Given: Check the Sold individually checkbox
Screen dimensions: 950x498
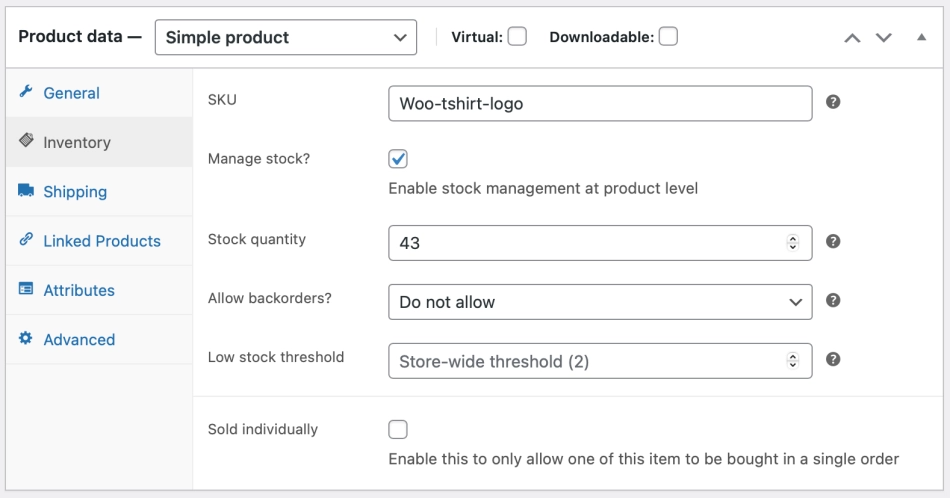Looking at the screenshot, I should click(x=398, y=430).
